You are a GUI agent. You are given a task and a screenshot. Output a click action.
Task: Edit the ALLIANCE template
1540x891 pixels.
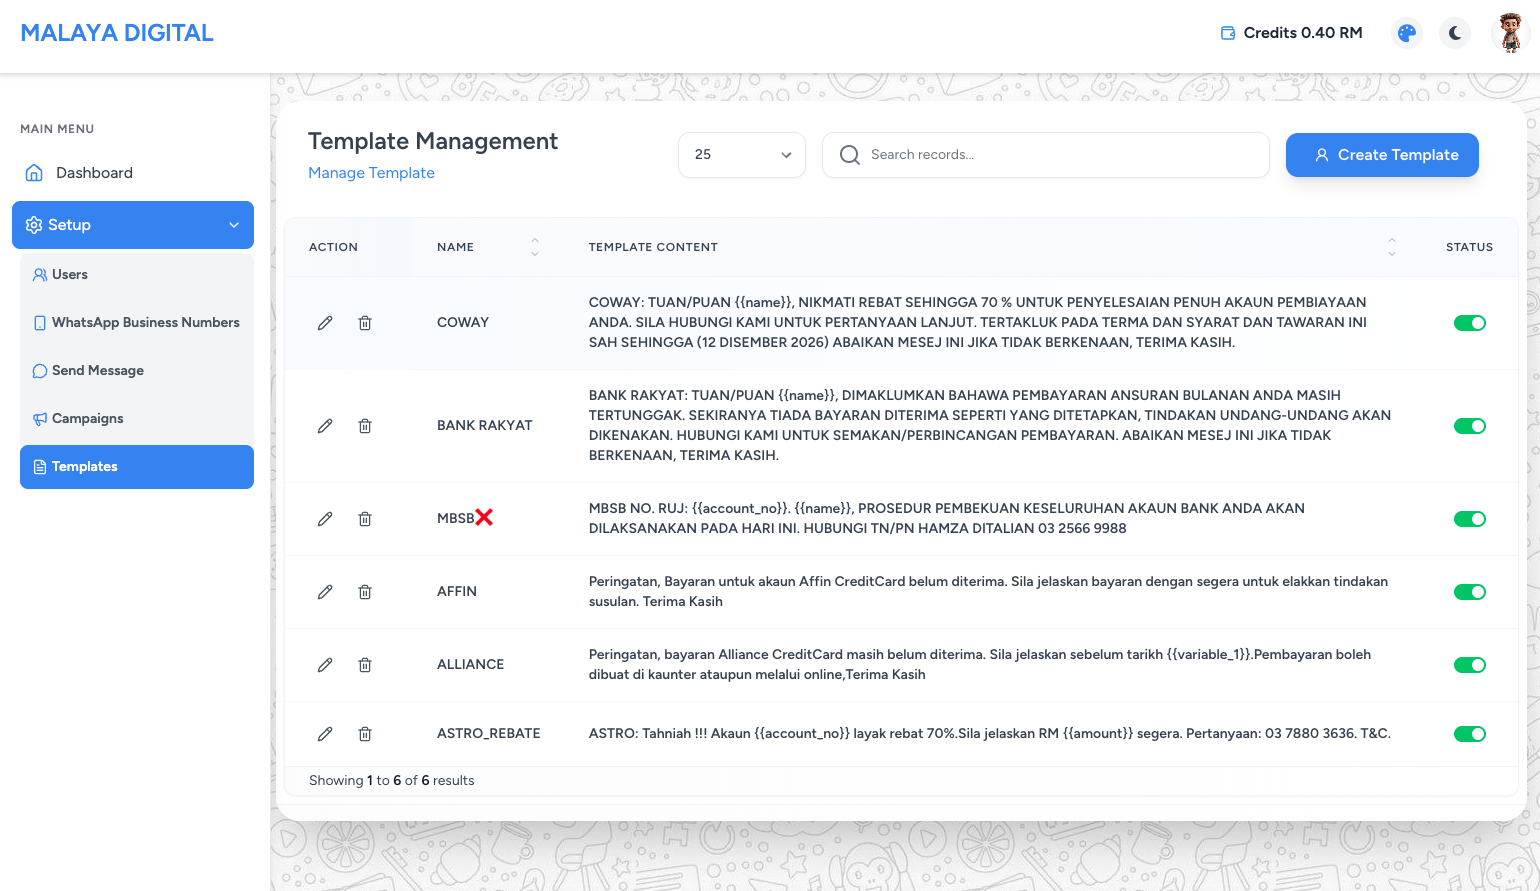(325, 665)
